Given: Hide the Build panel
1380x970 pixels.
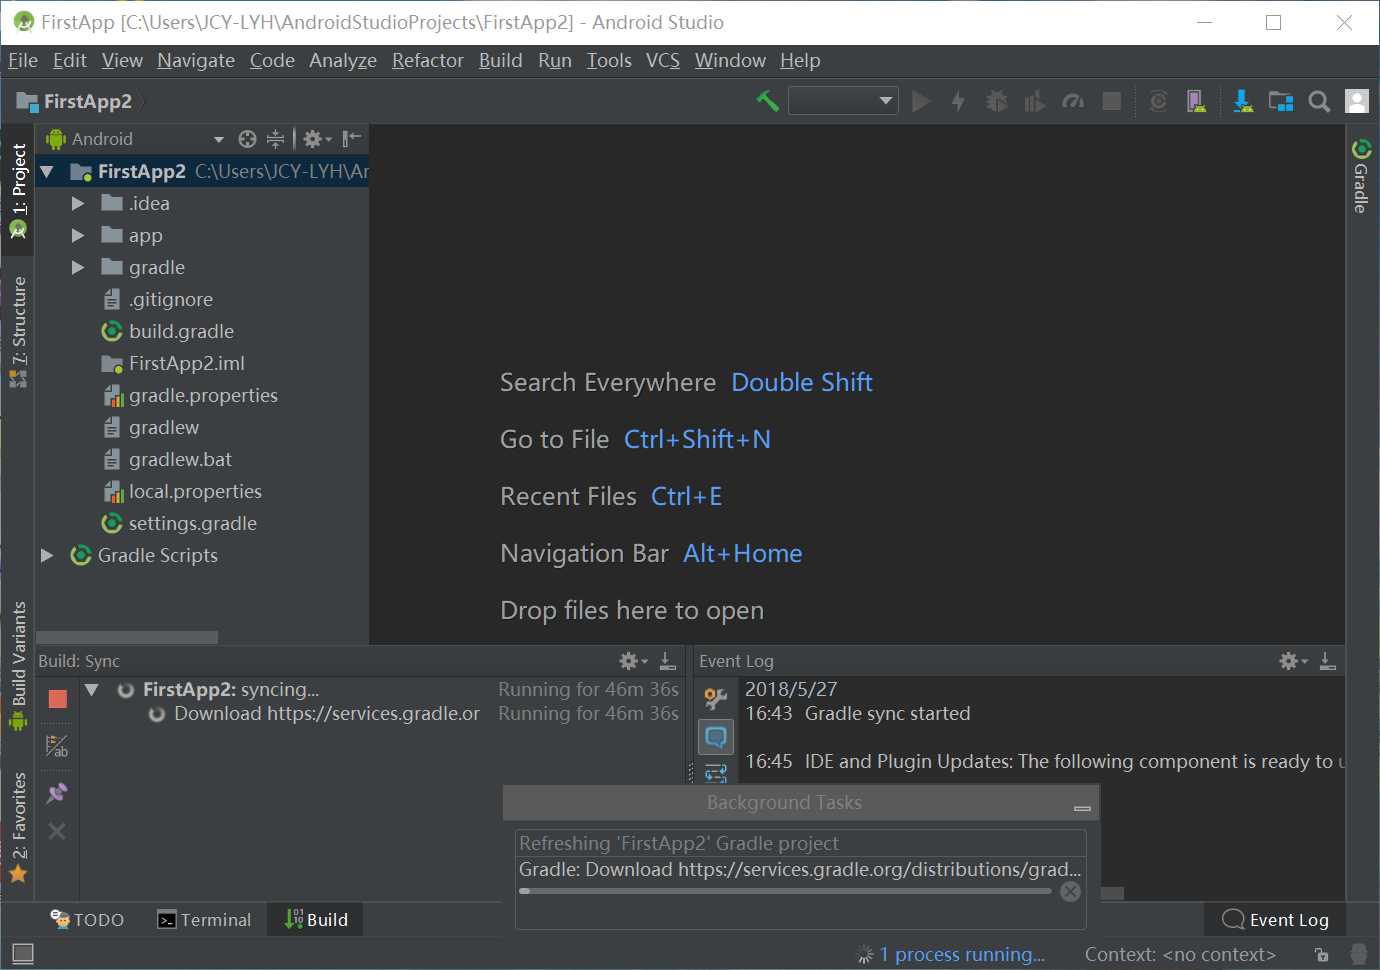Looking at the screenshot, I should click(x=667, y=661).
